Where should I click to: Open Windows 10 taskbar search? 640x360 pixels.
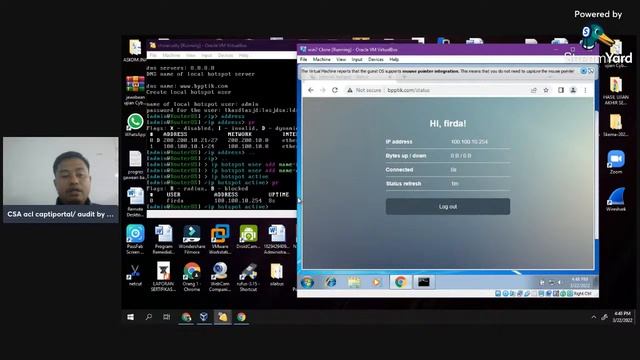pos(149,317)
